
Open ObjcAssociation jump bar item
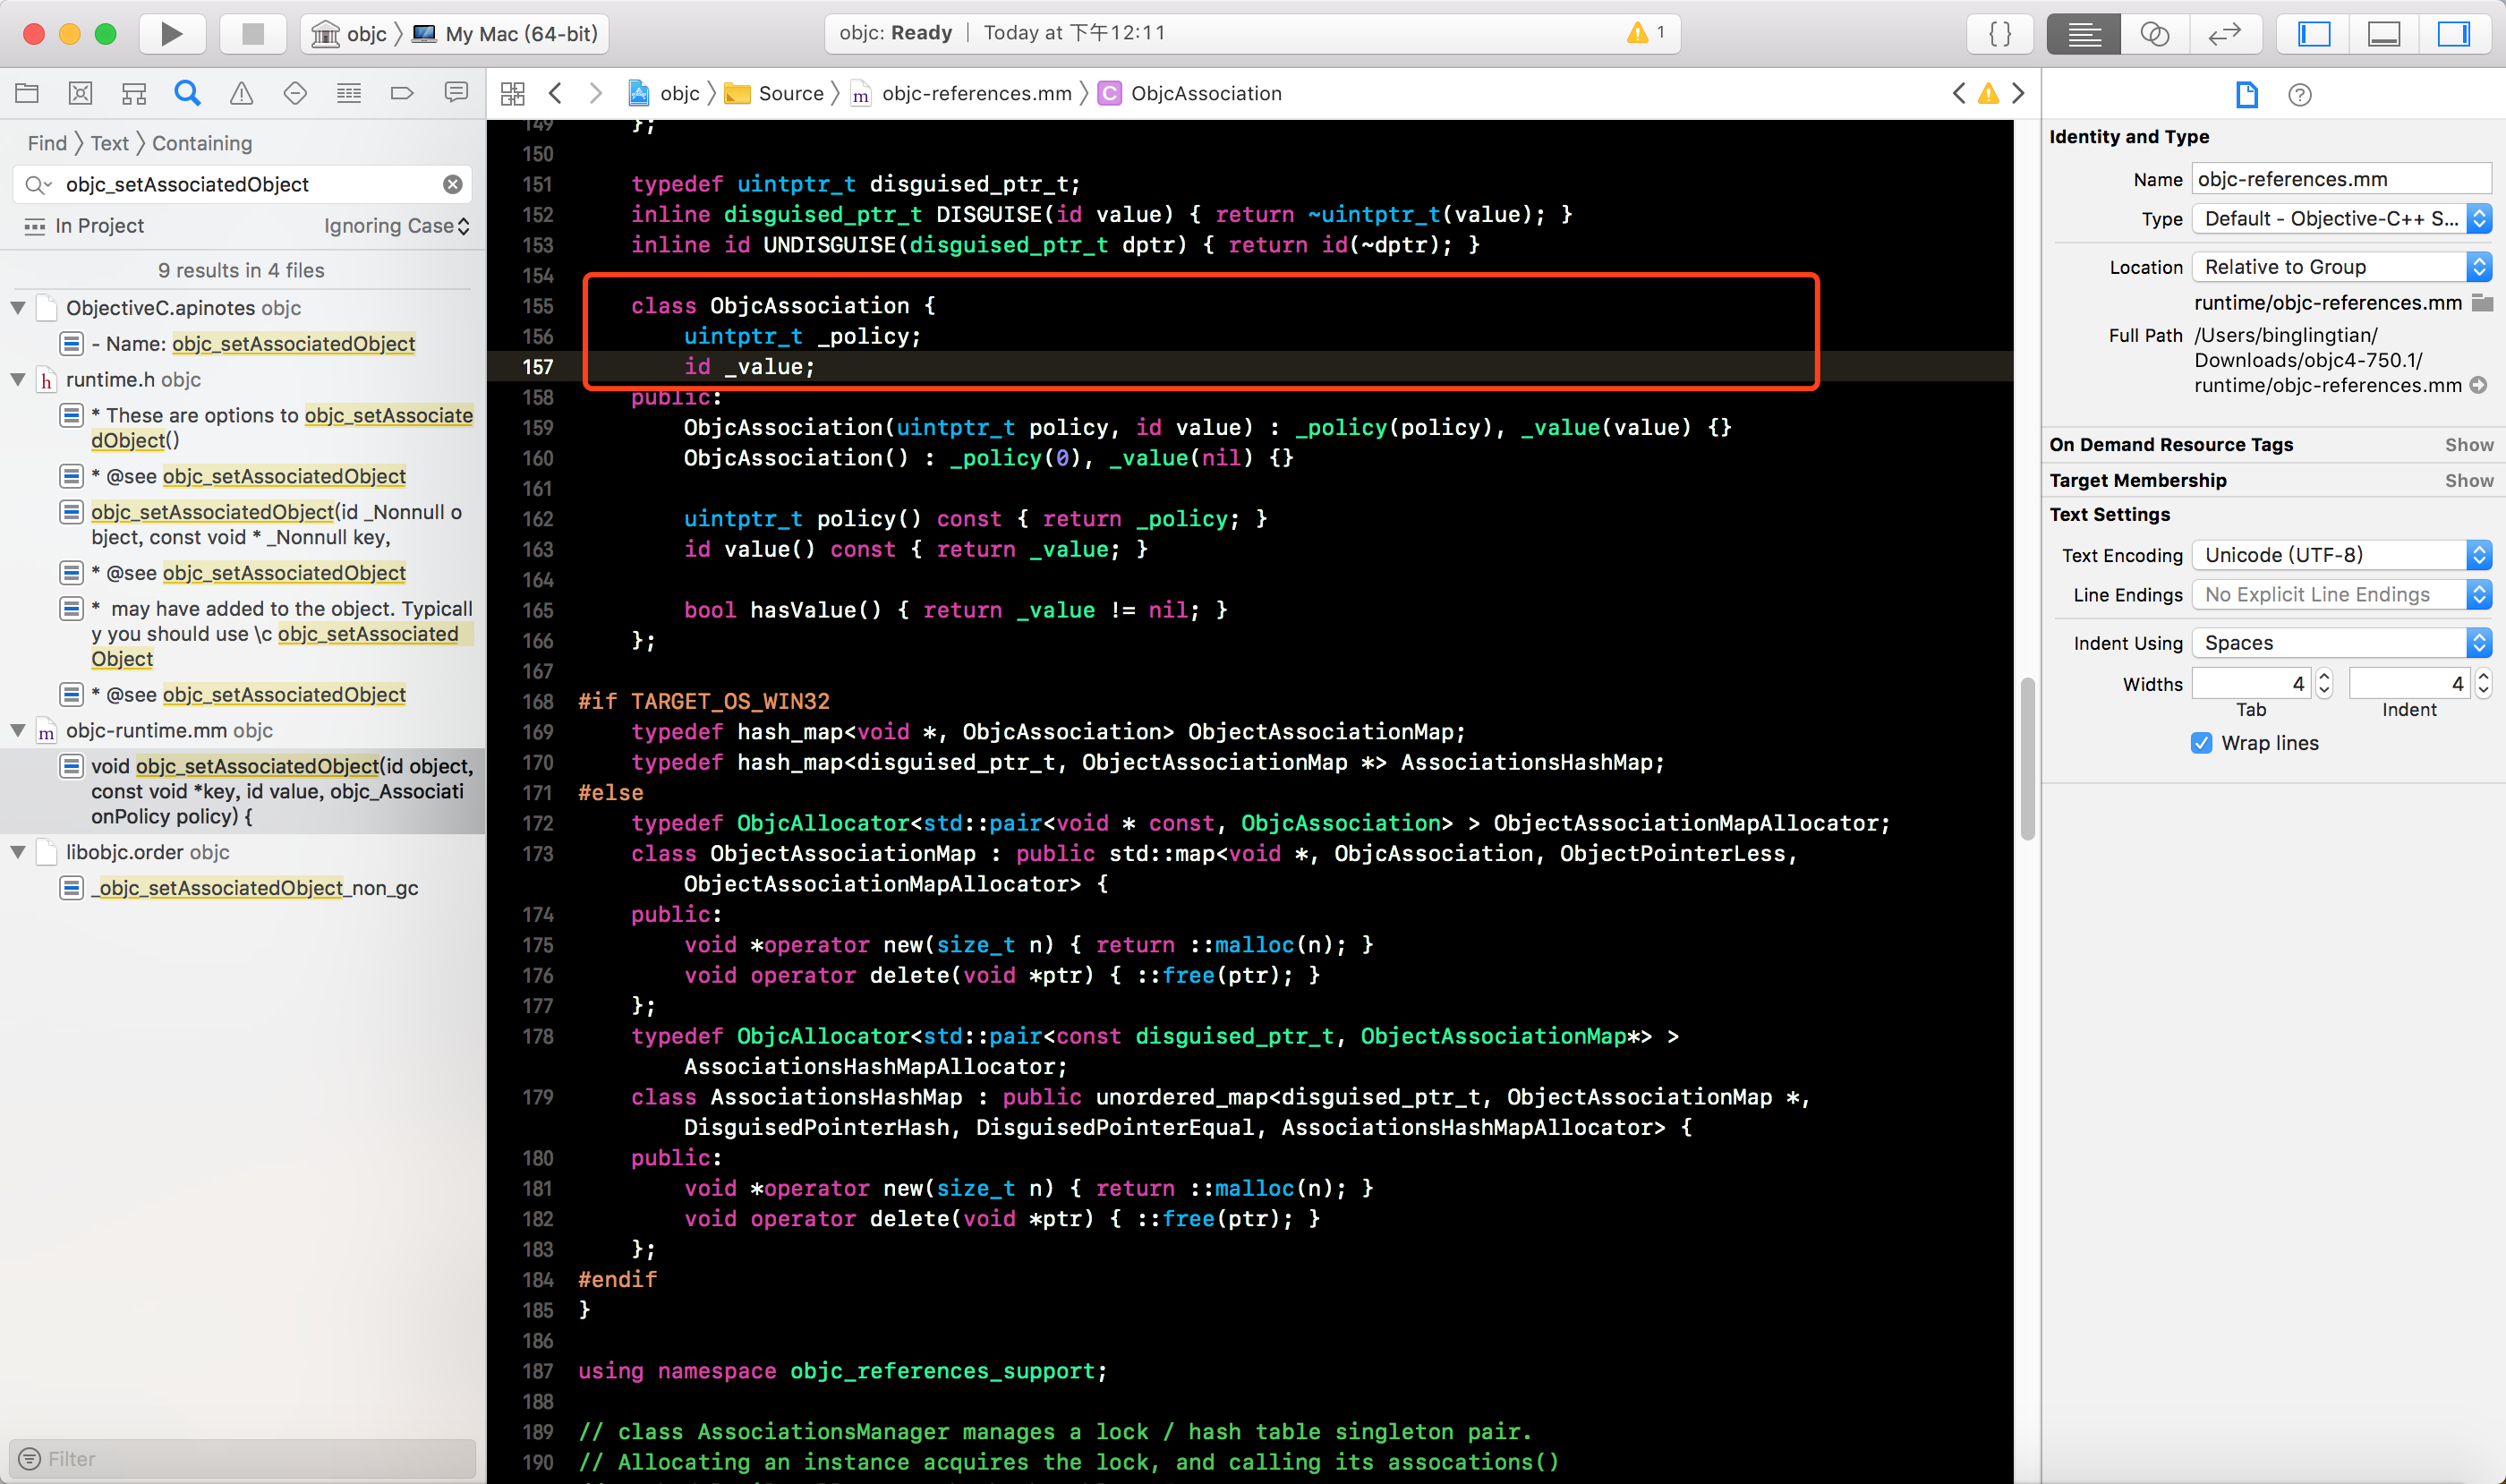(x=1205, y=94)
